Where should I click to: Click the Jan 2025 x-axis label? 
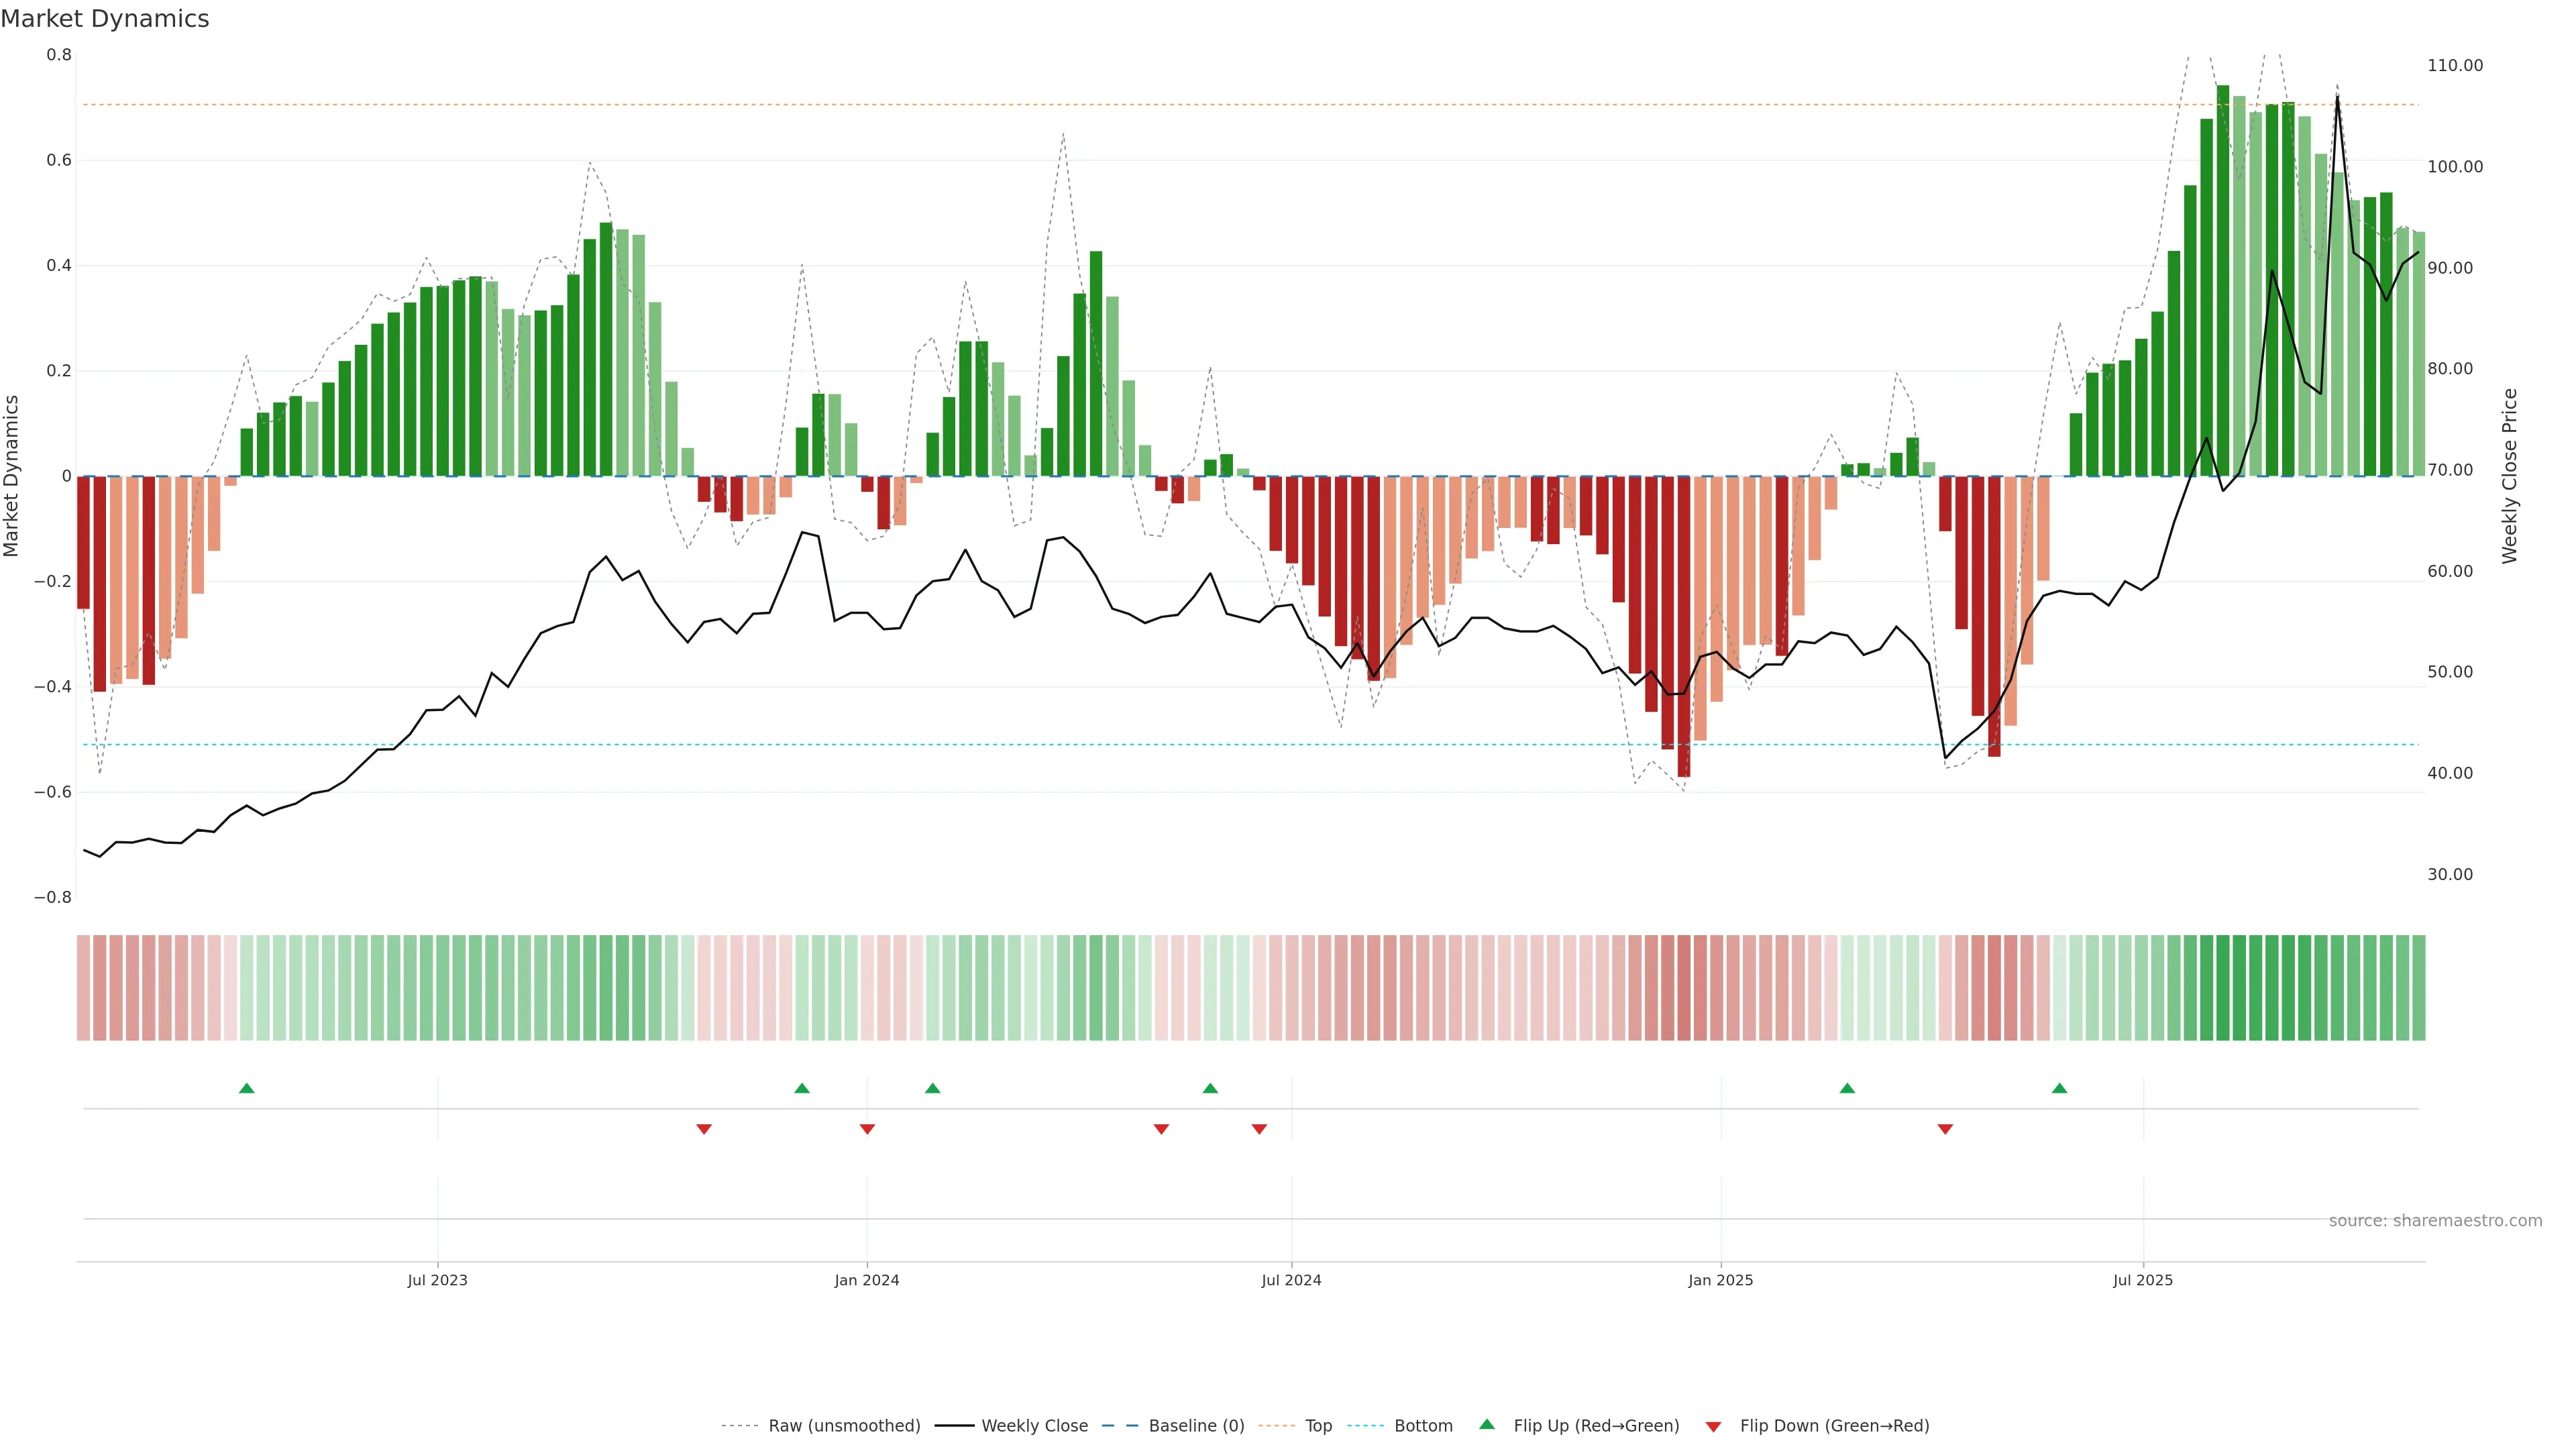[x=1720, y=1280]
